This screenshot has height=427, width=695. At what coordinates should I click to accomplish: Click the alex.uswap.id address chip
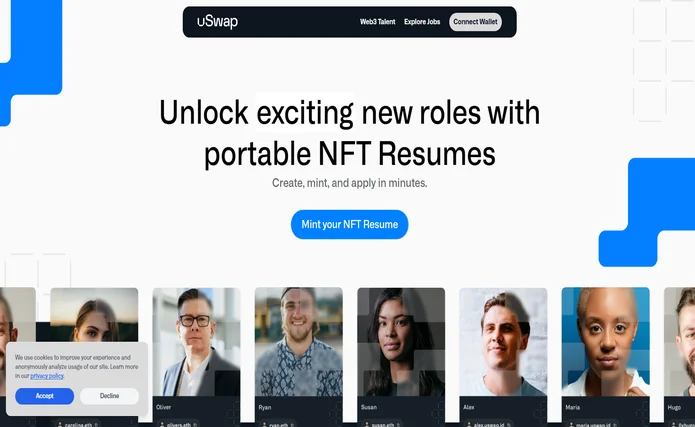click(x=489, y=424)
